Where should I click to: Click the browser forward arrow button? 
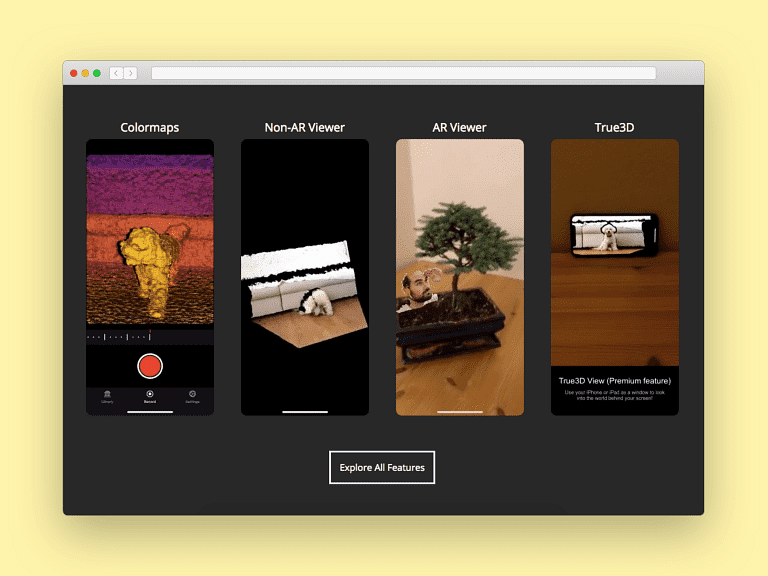tap(130, 73)
